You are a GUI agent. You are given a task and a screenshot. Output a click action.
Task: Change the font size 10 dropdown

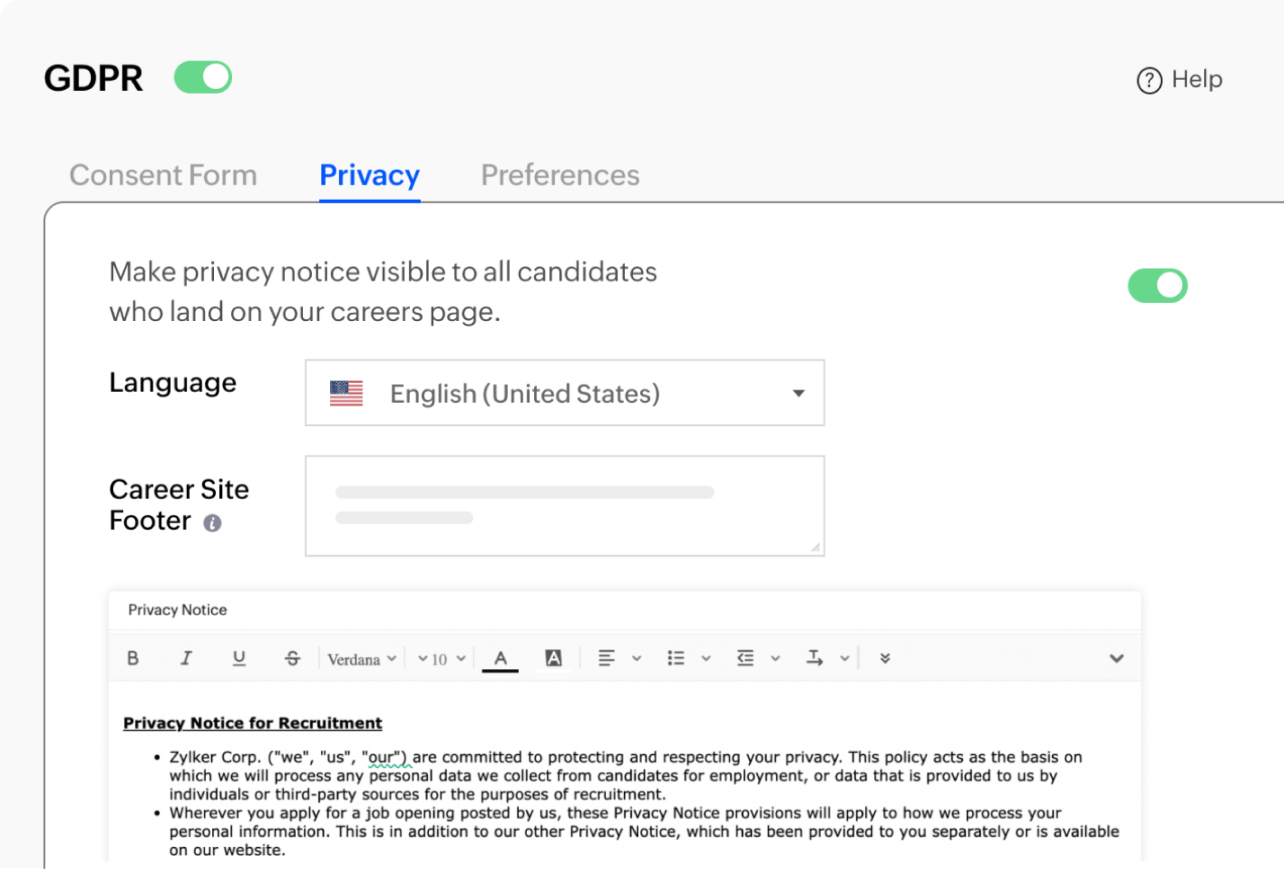442,659
